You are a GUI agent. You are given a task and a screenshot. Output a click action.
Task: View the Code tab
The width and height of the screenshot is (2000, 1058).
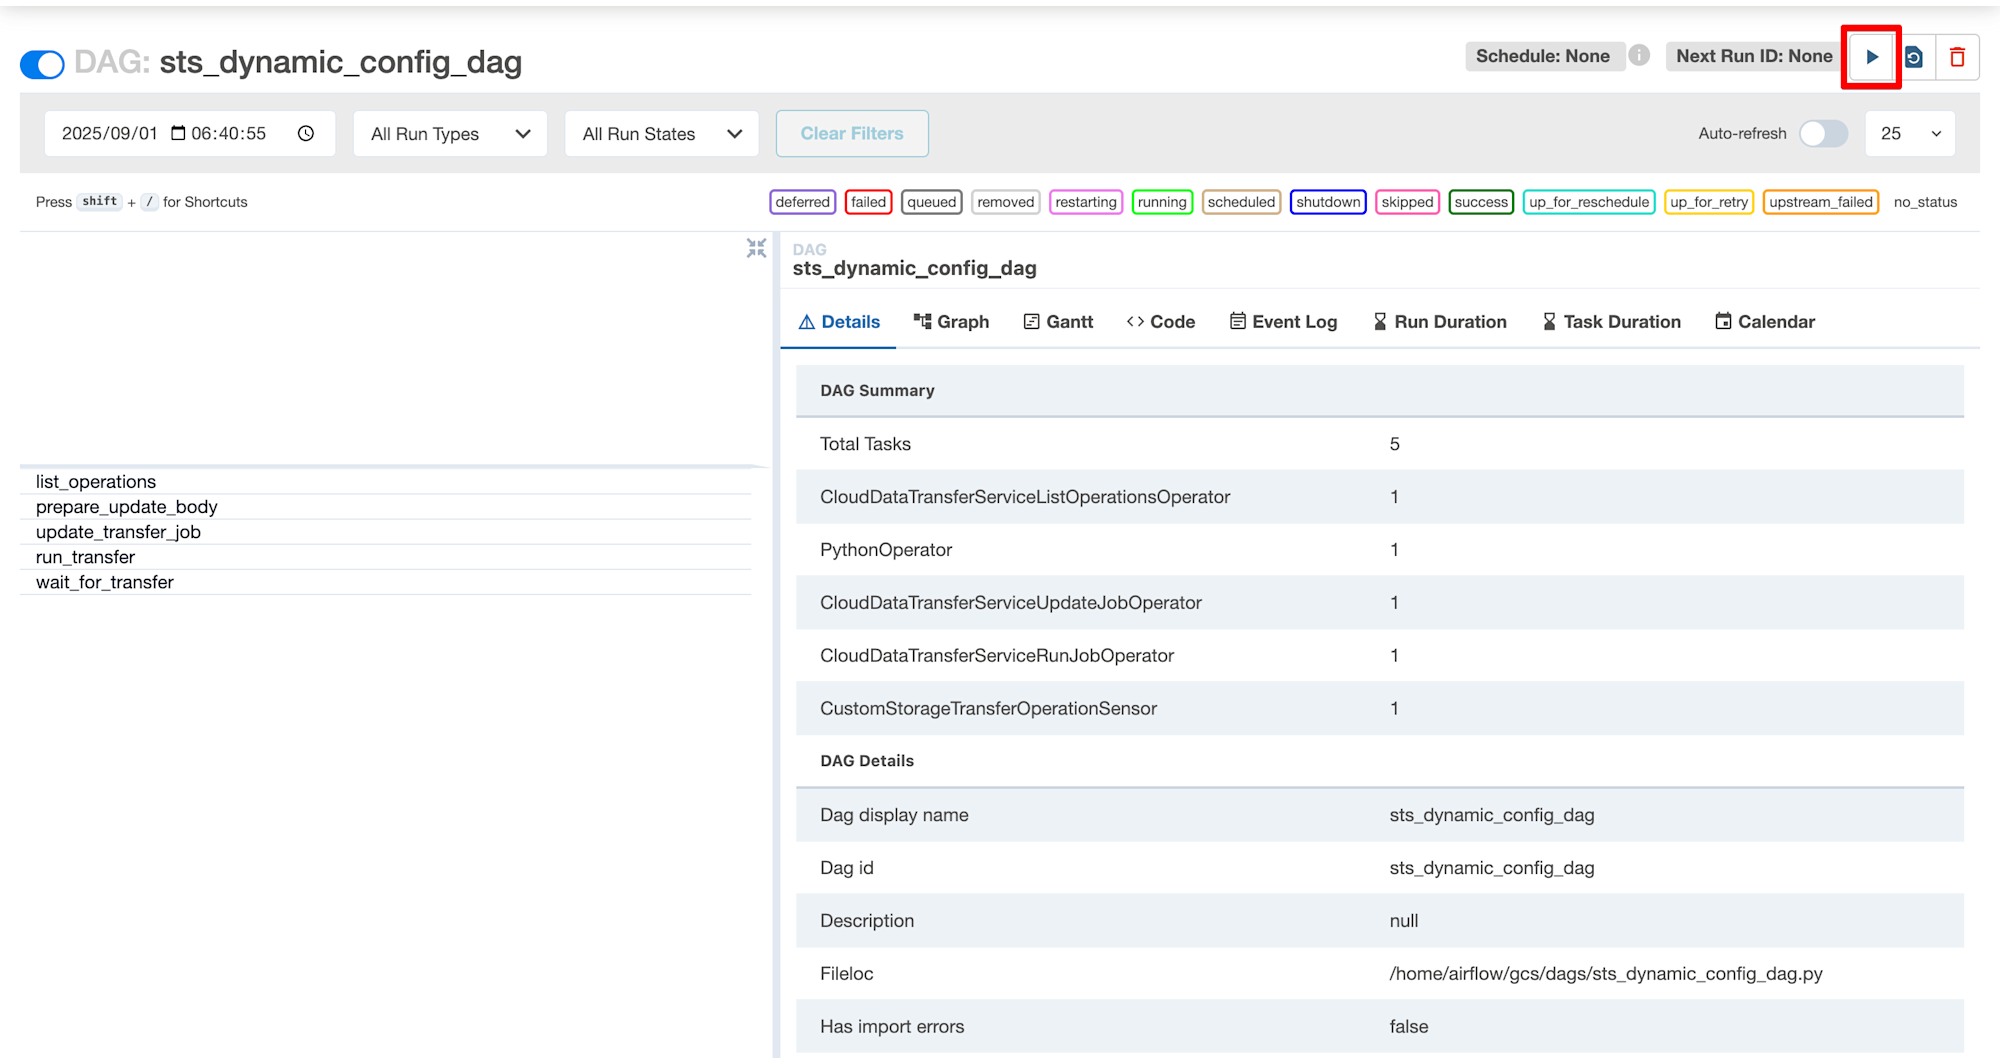pos(1161,321)
